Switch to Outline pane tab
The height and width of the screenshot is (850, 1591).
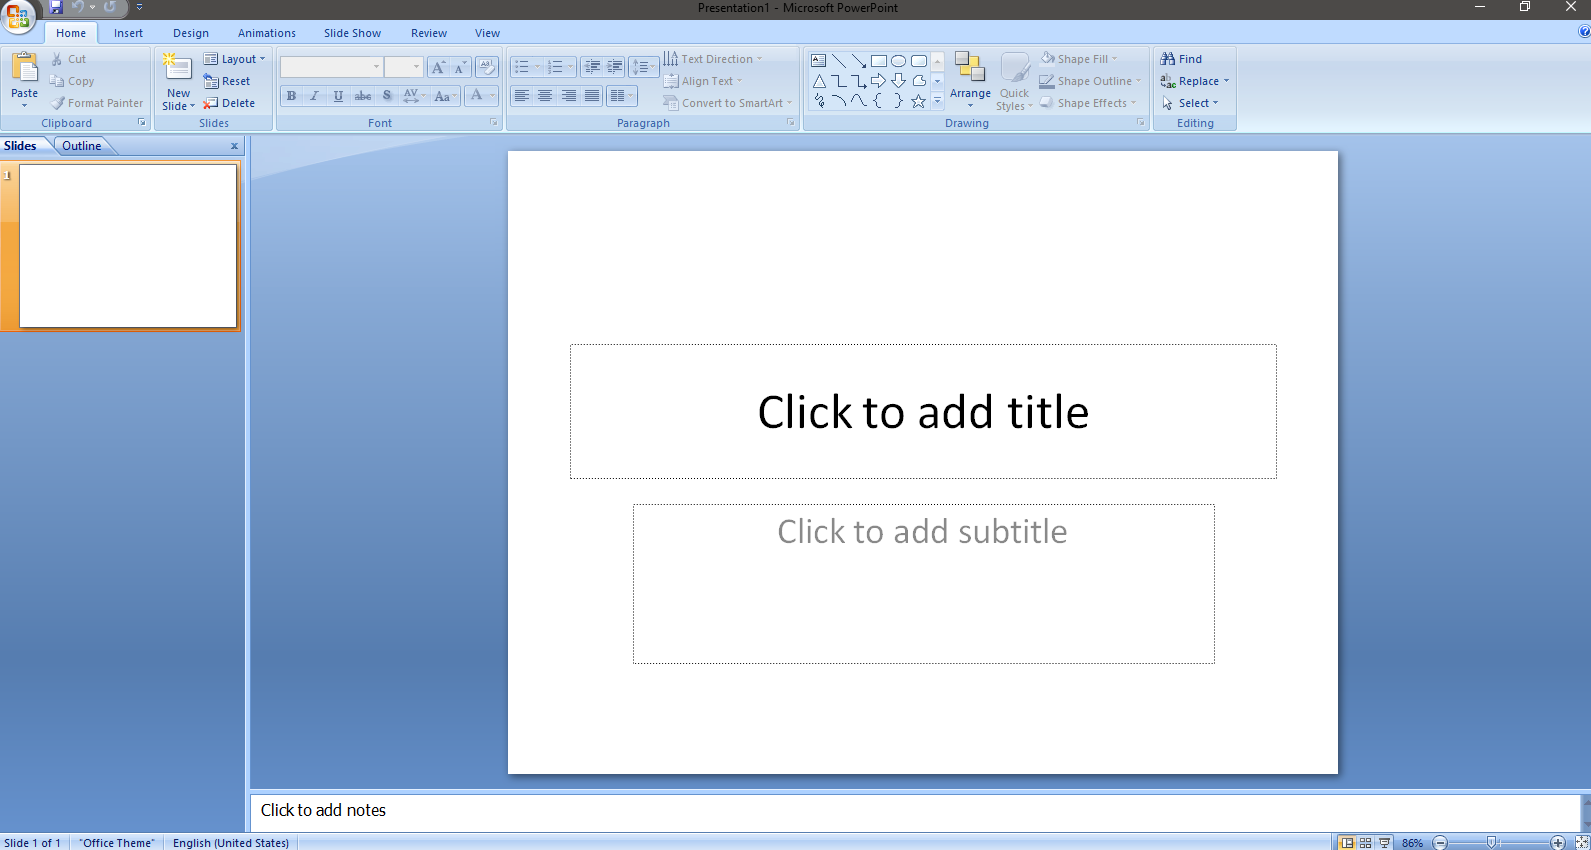pyautogui.click(x=81, y=146)
